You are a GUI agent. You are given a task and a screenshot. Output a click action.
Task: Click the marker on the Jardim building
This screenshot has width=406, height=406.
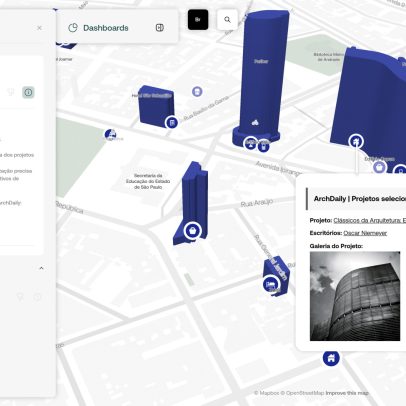pos(271,284)
